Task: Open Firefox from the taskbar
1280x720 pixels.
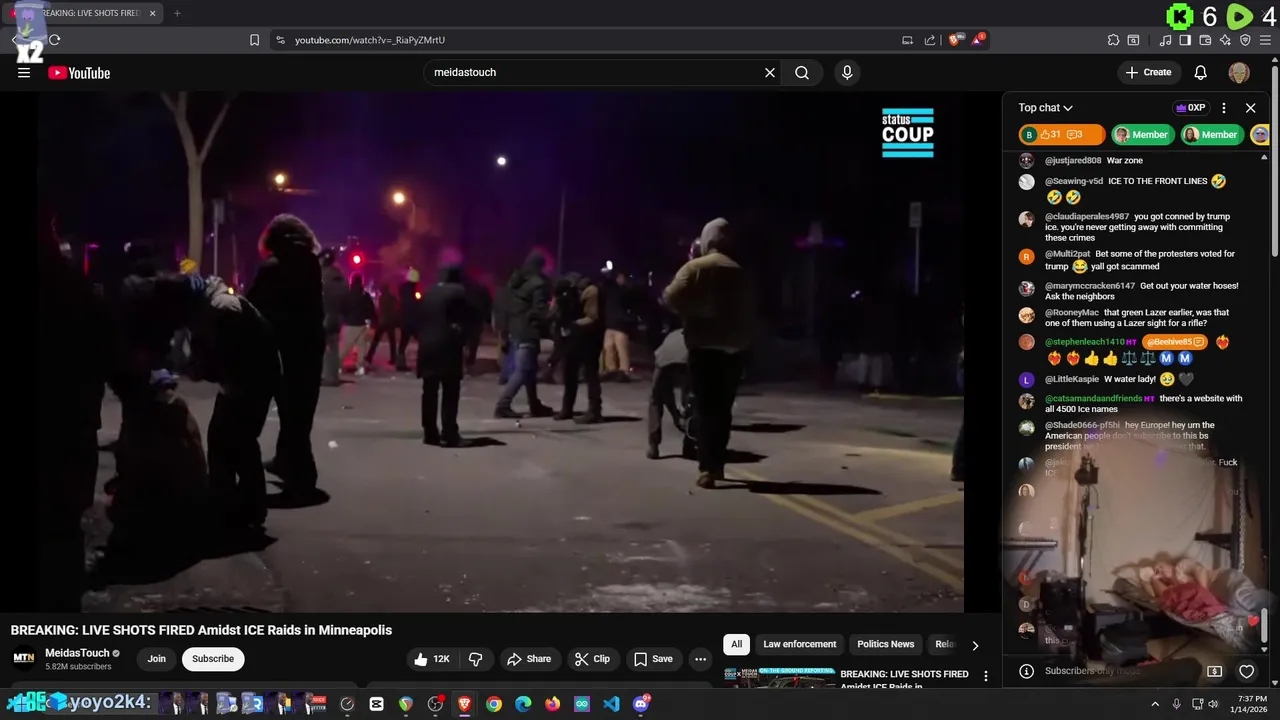Action: point(553,704)
